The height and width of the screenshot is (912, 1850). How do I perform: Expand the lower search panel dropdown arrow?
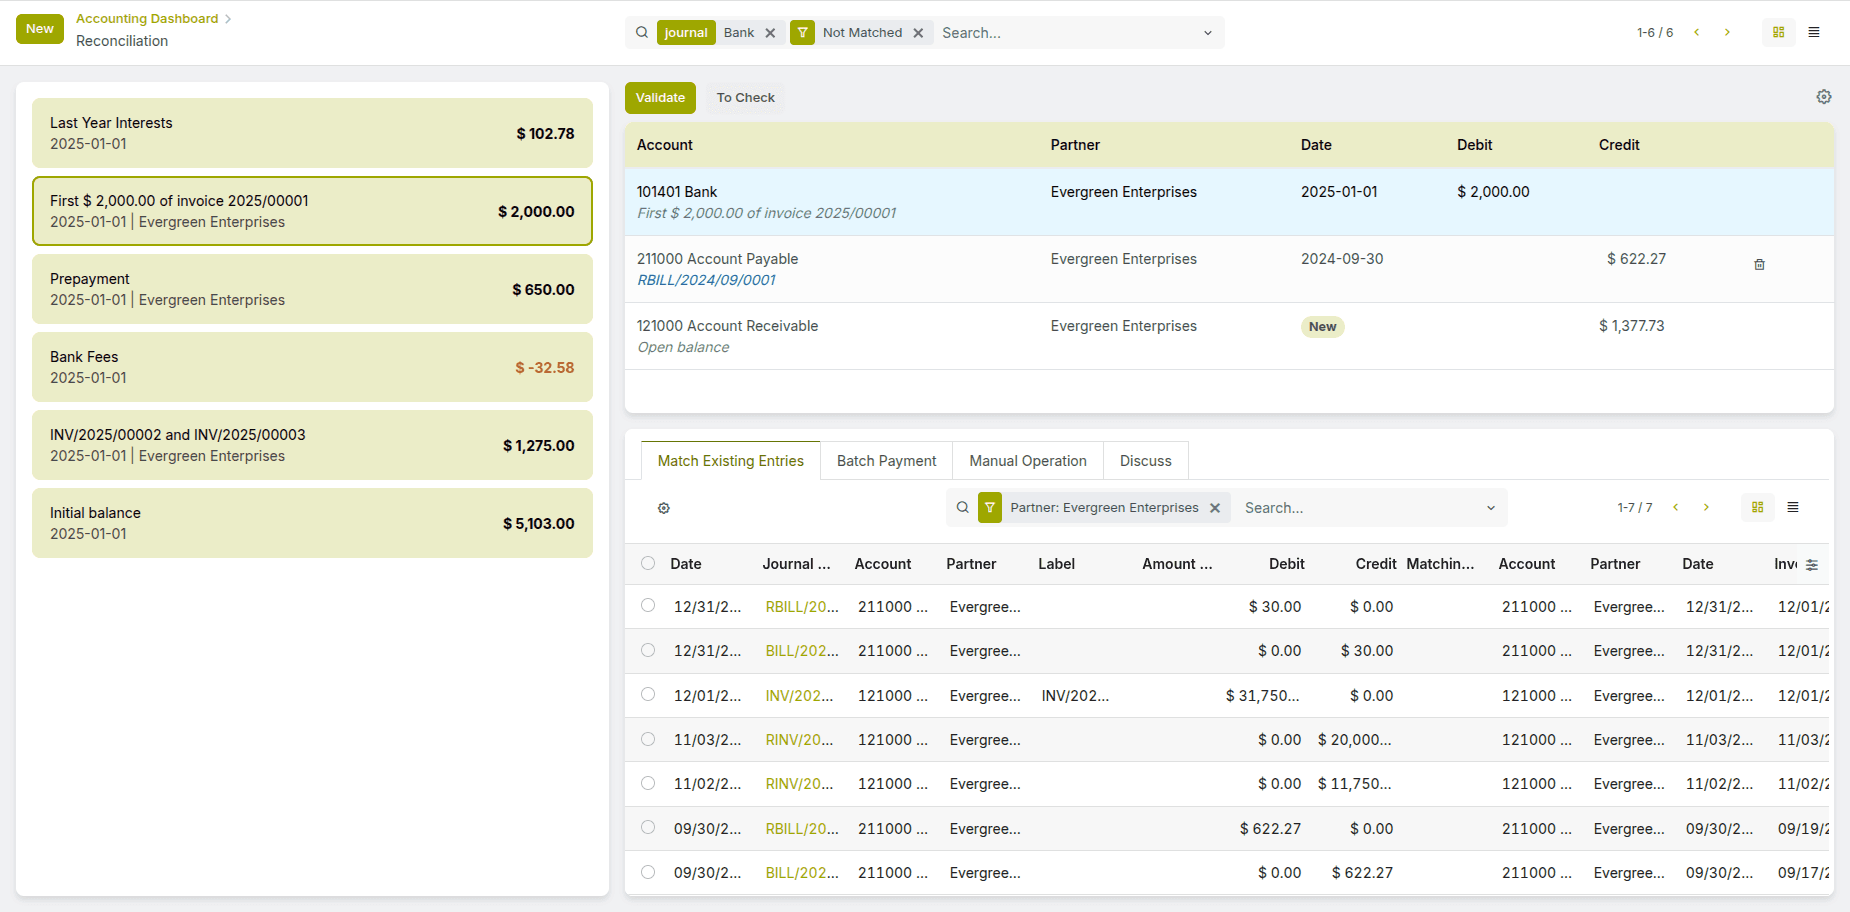click(1490, 508)
